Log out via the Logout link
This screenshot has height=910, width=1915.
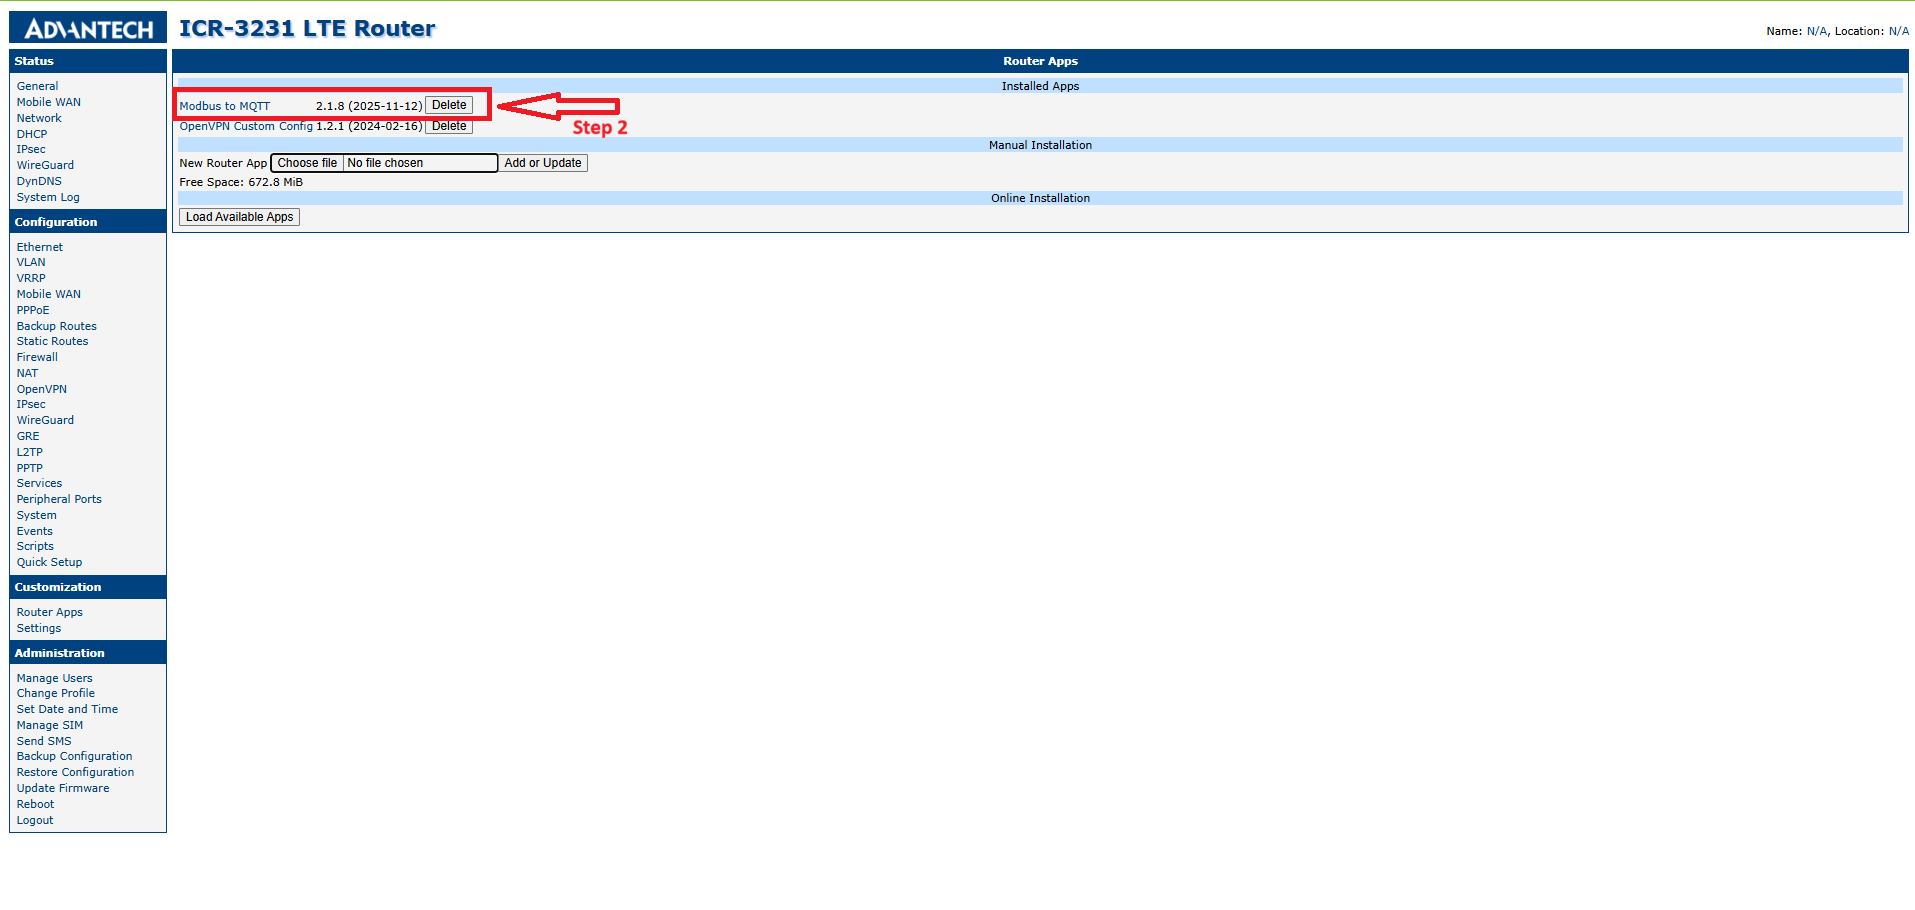[35, 820]
